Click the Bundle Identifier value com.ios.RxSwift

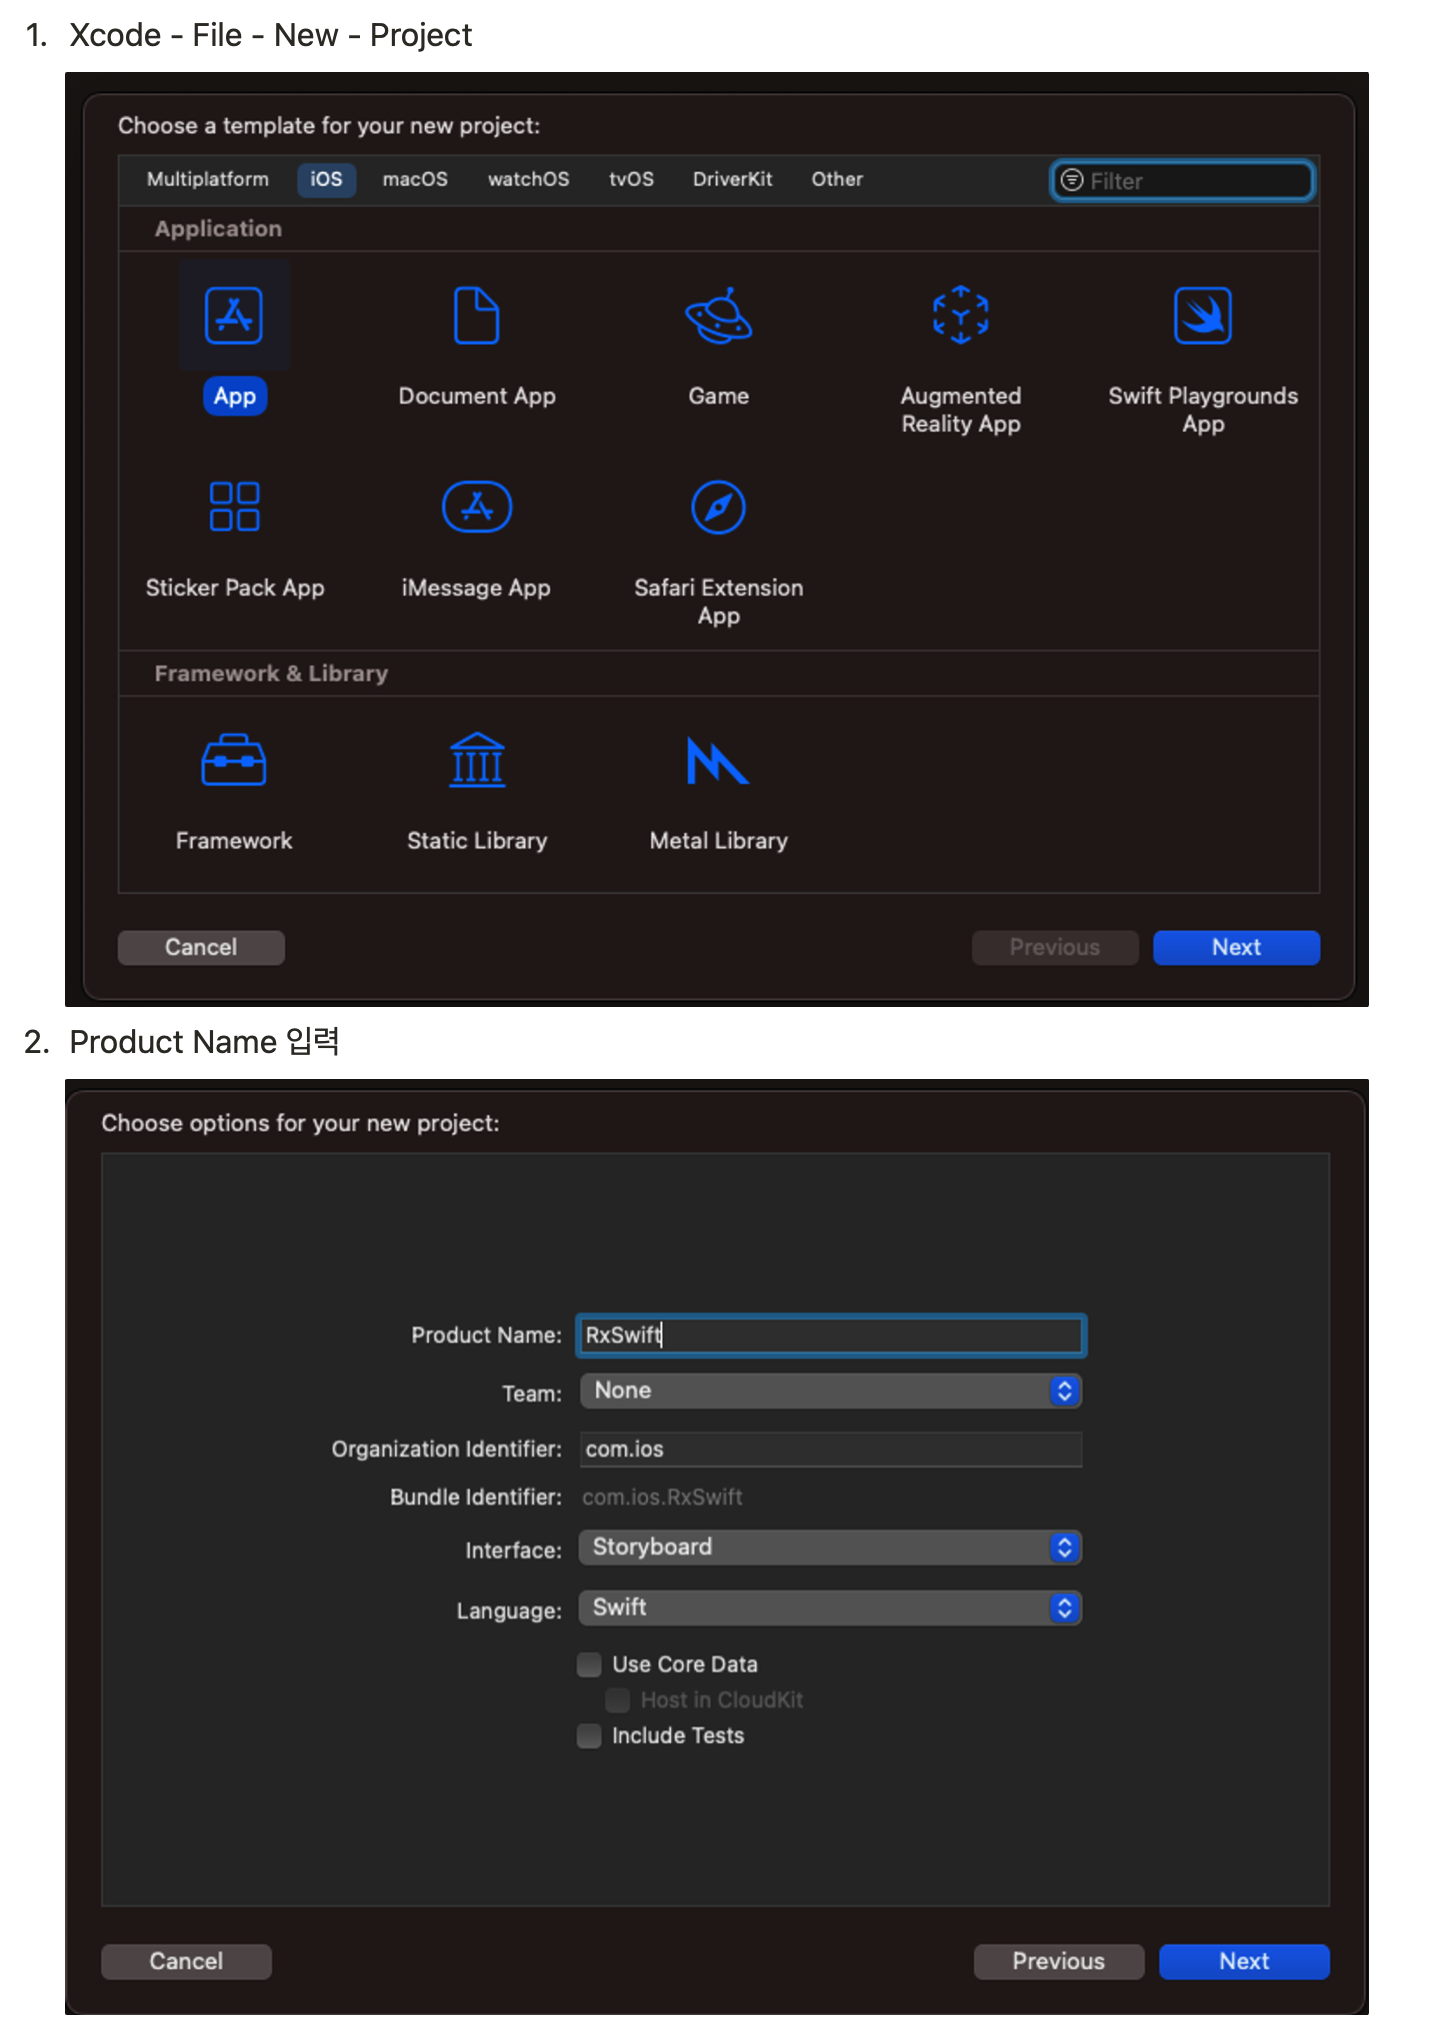[x=662, y=1497]
